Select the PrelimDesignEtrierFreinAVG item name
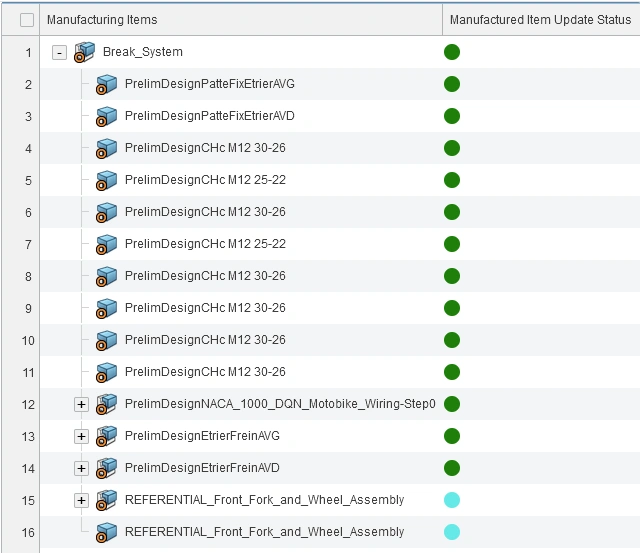The height and width of the screenshot is (553, 640). (202, 435)
